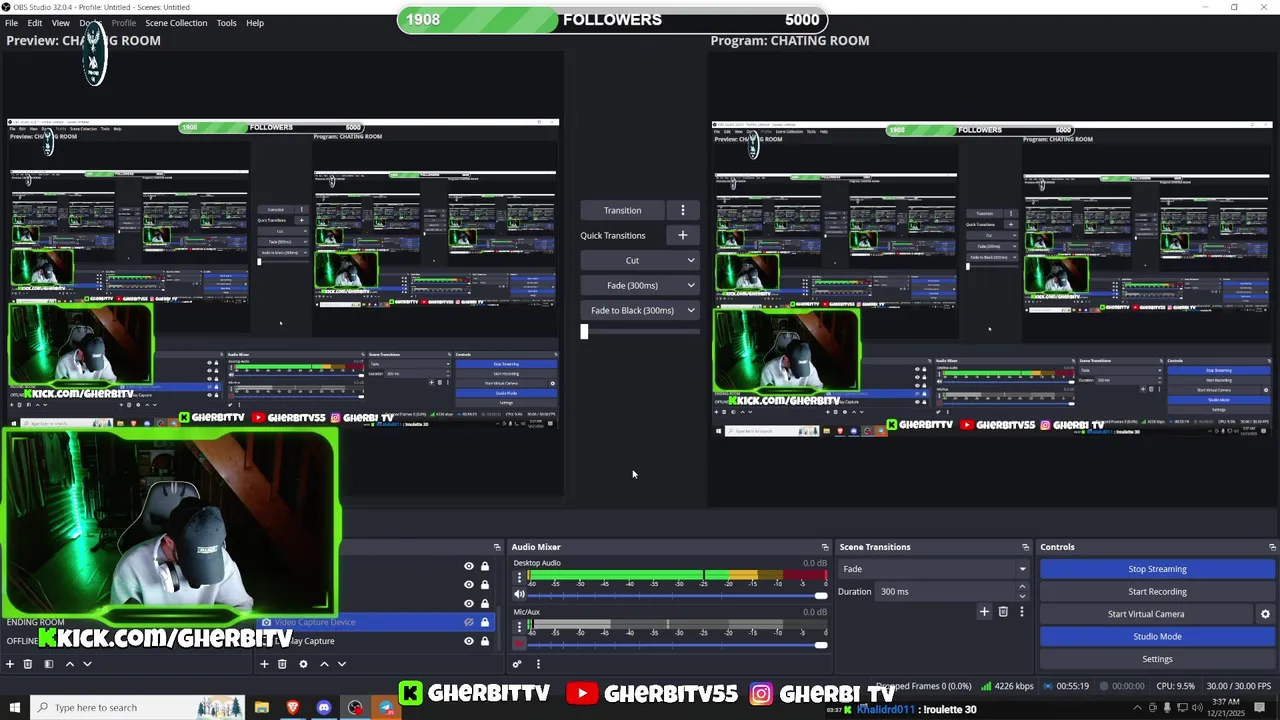Decrease Duration with the down stepper arrow
This screenshot has width=1280, height=720.
1022,595
